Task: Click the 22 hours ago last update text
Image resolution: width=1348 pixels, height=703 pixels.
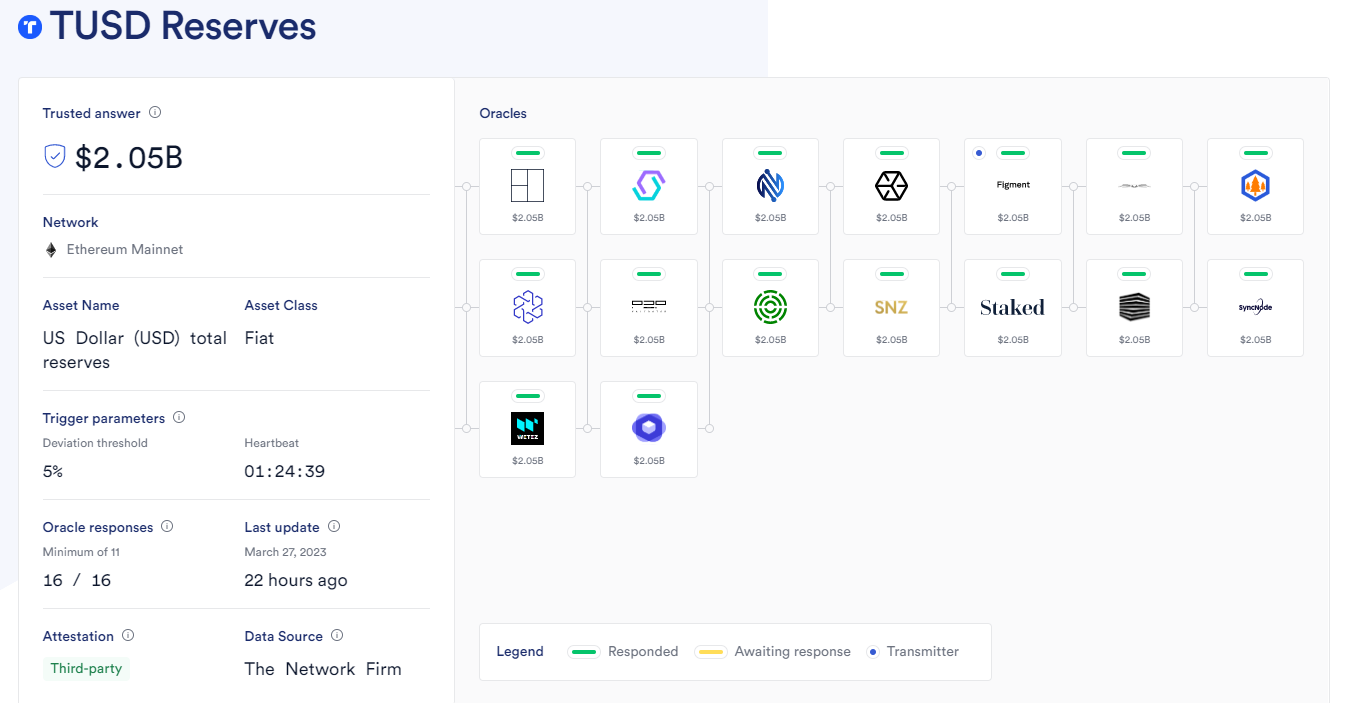Action: [x=296, y=580]
